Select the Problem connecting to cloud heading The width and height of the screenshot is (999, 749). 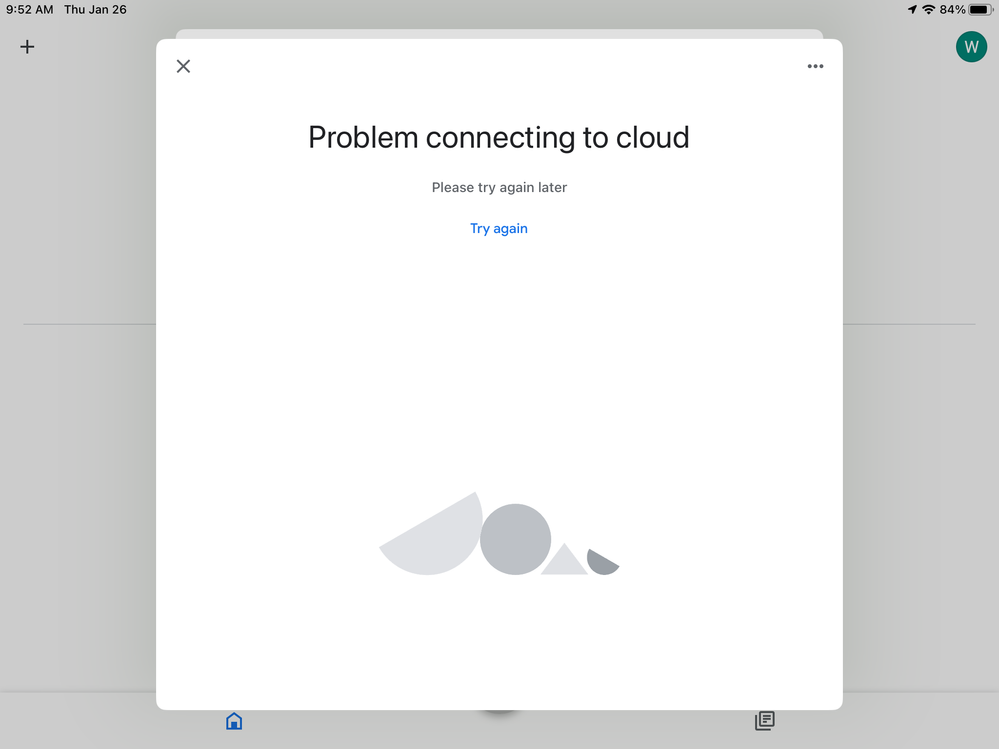(499, 138)
